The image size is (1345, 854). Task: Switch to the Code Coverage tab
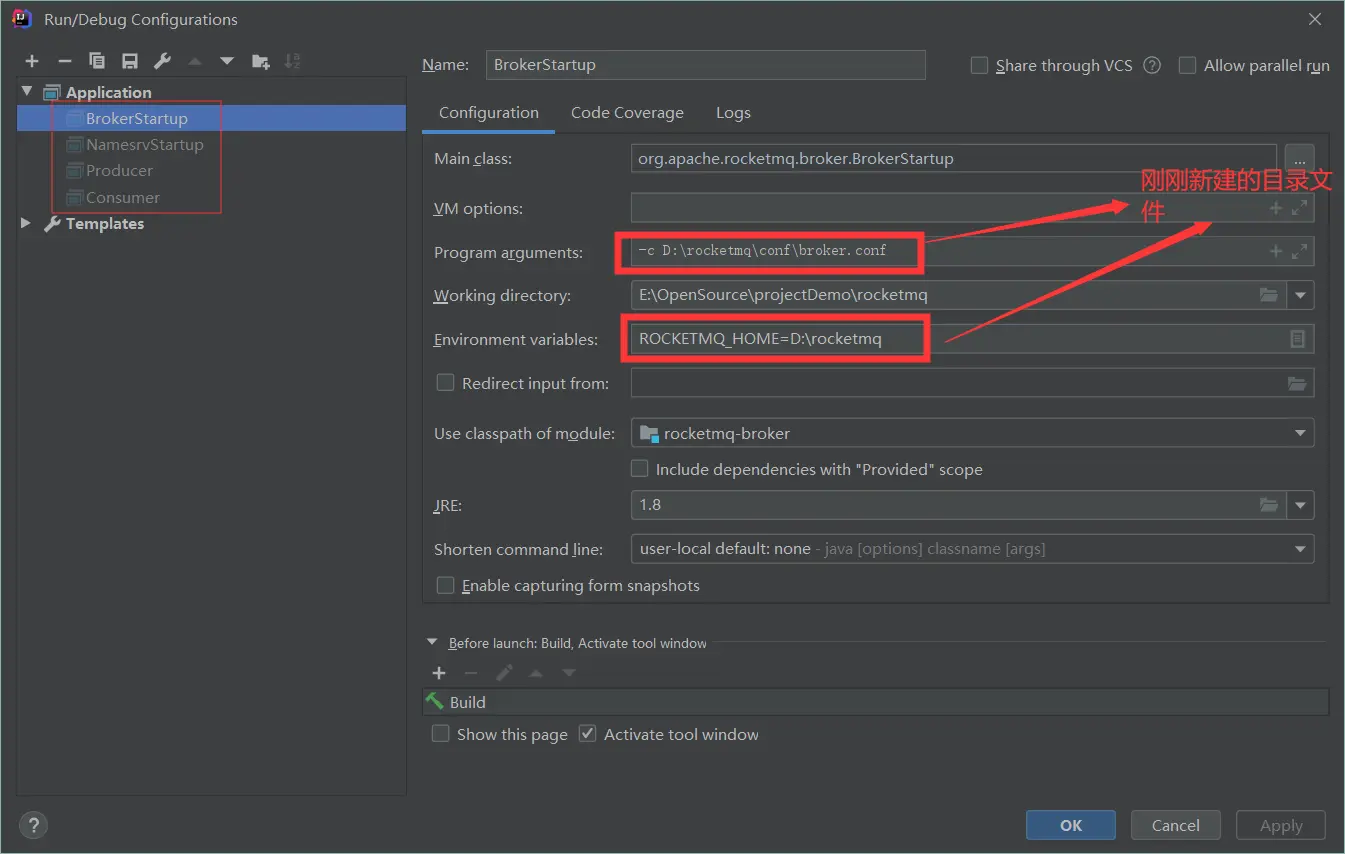627,113
